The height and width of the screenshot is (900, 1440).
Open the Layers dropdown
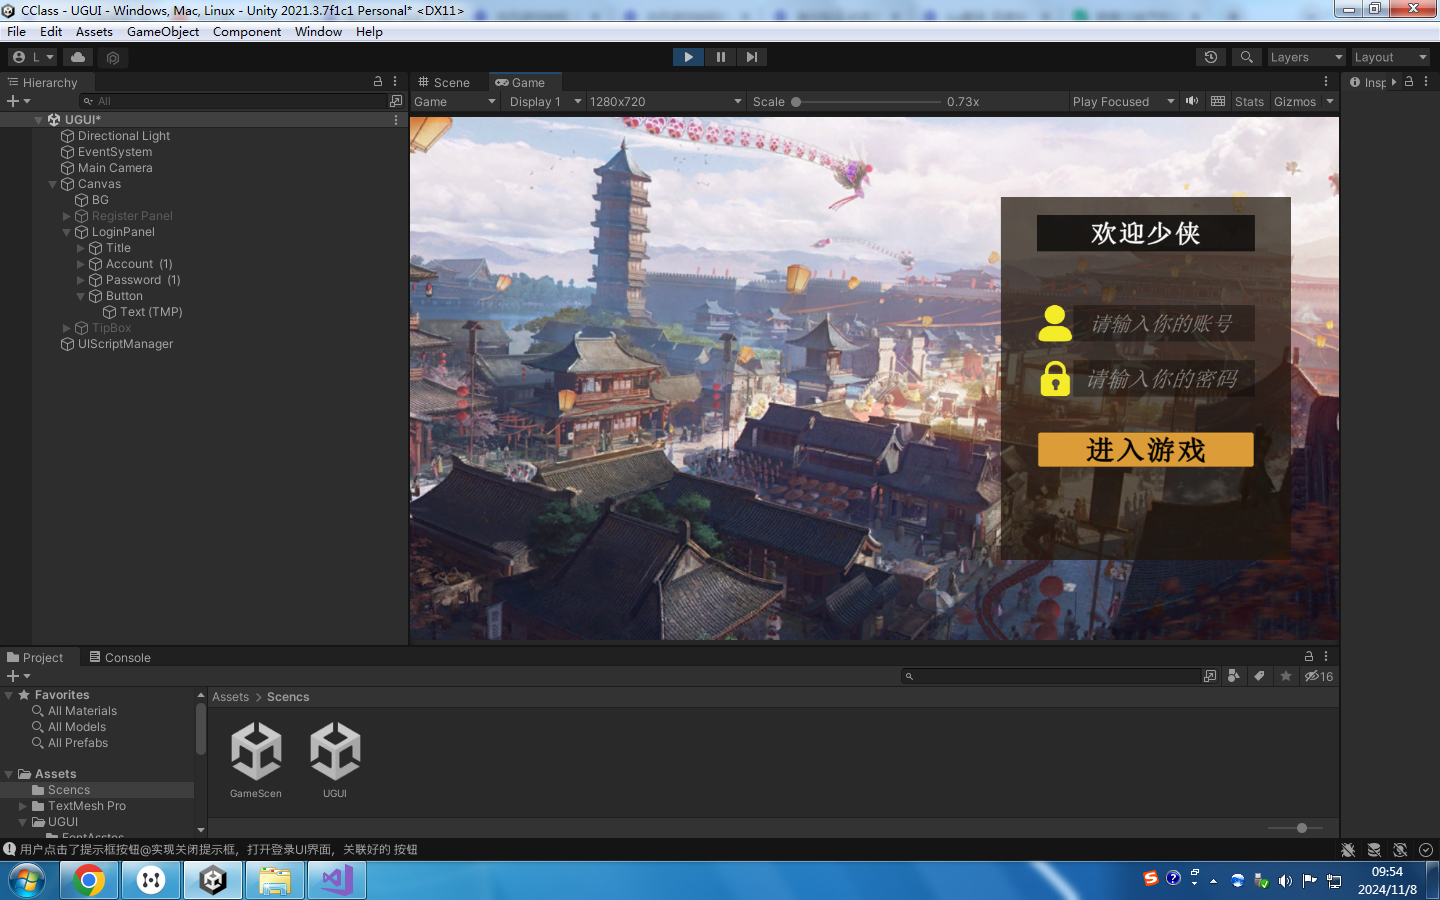pyautogui.click(x=1305, y=57)
